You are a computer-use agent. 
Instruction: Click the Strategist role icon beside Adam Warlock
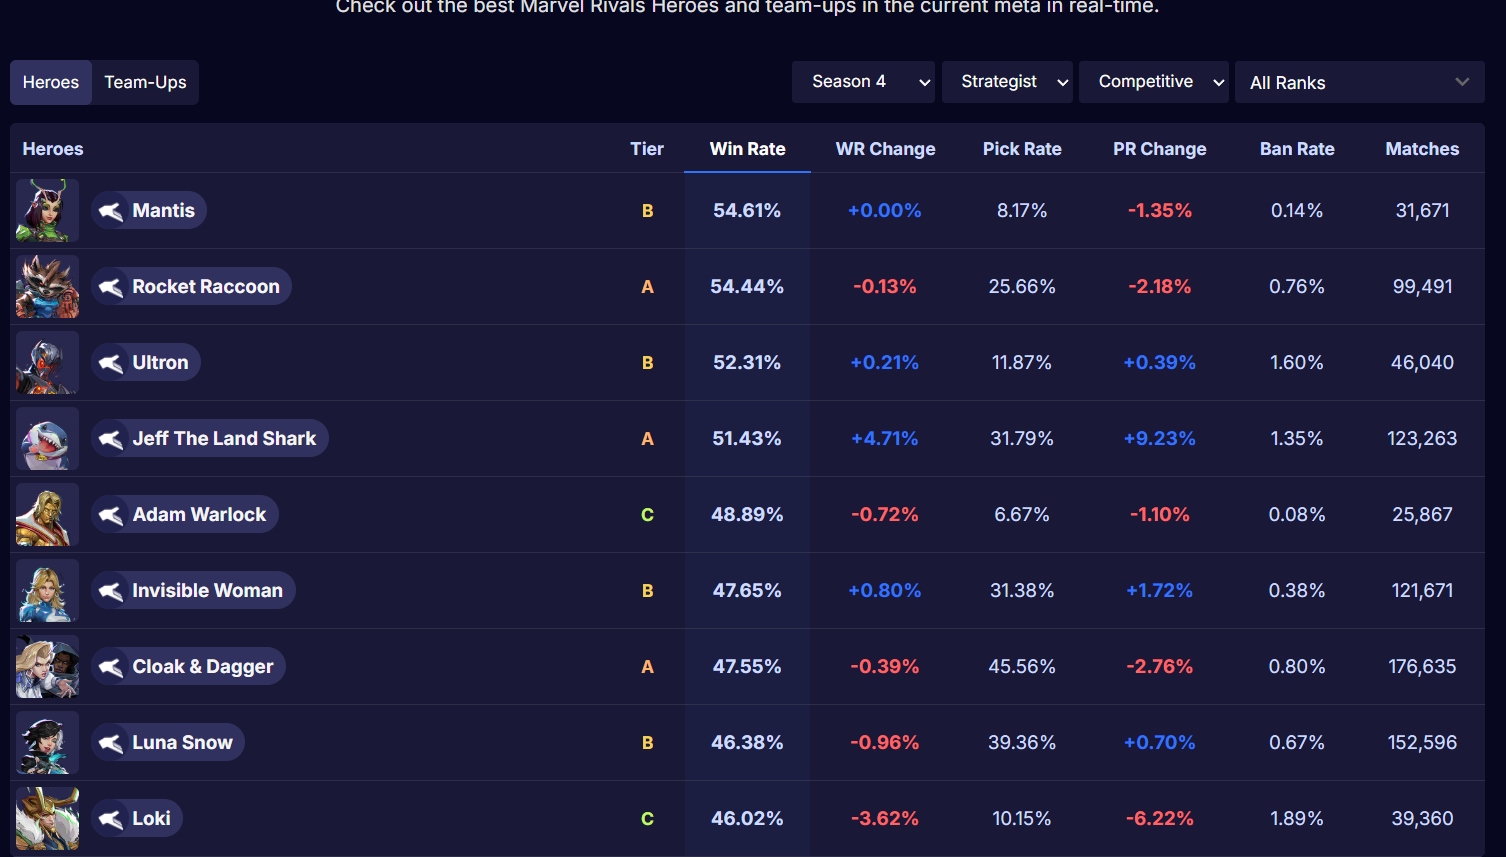[111, 515]
